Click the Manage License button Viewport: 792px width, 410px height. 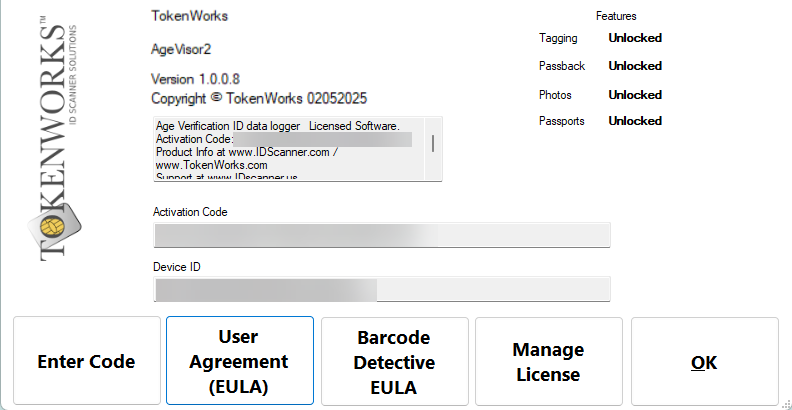549,361
